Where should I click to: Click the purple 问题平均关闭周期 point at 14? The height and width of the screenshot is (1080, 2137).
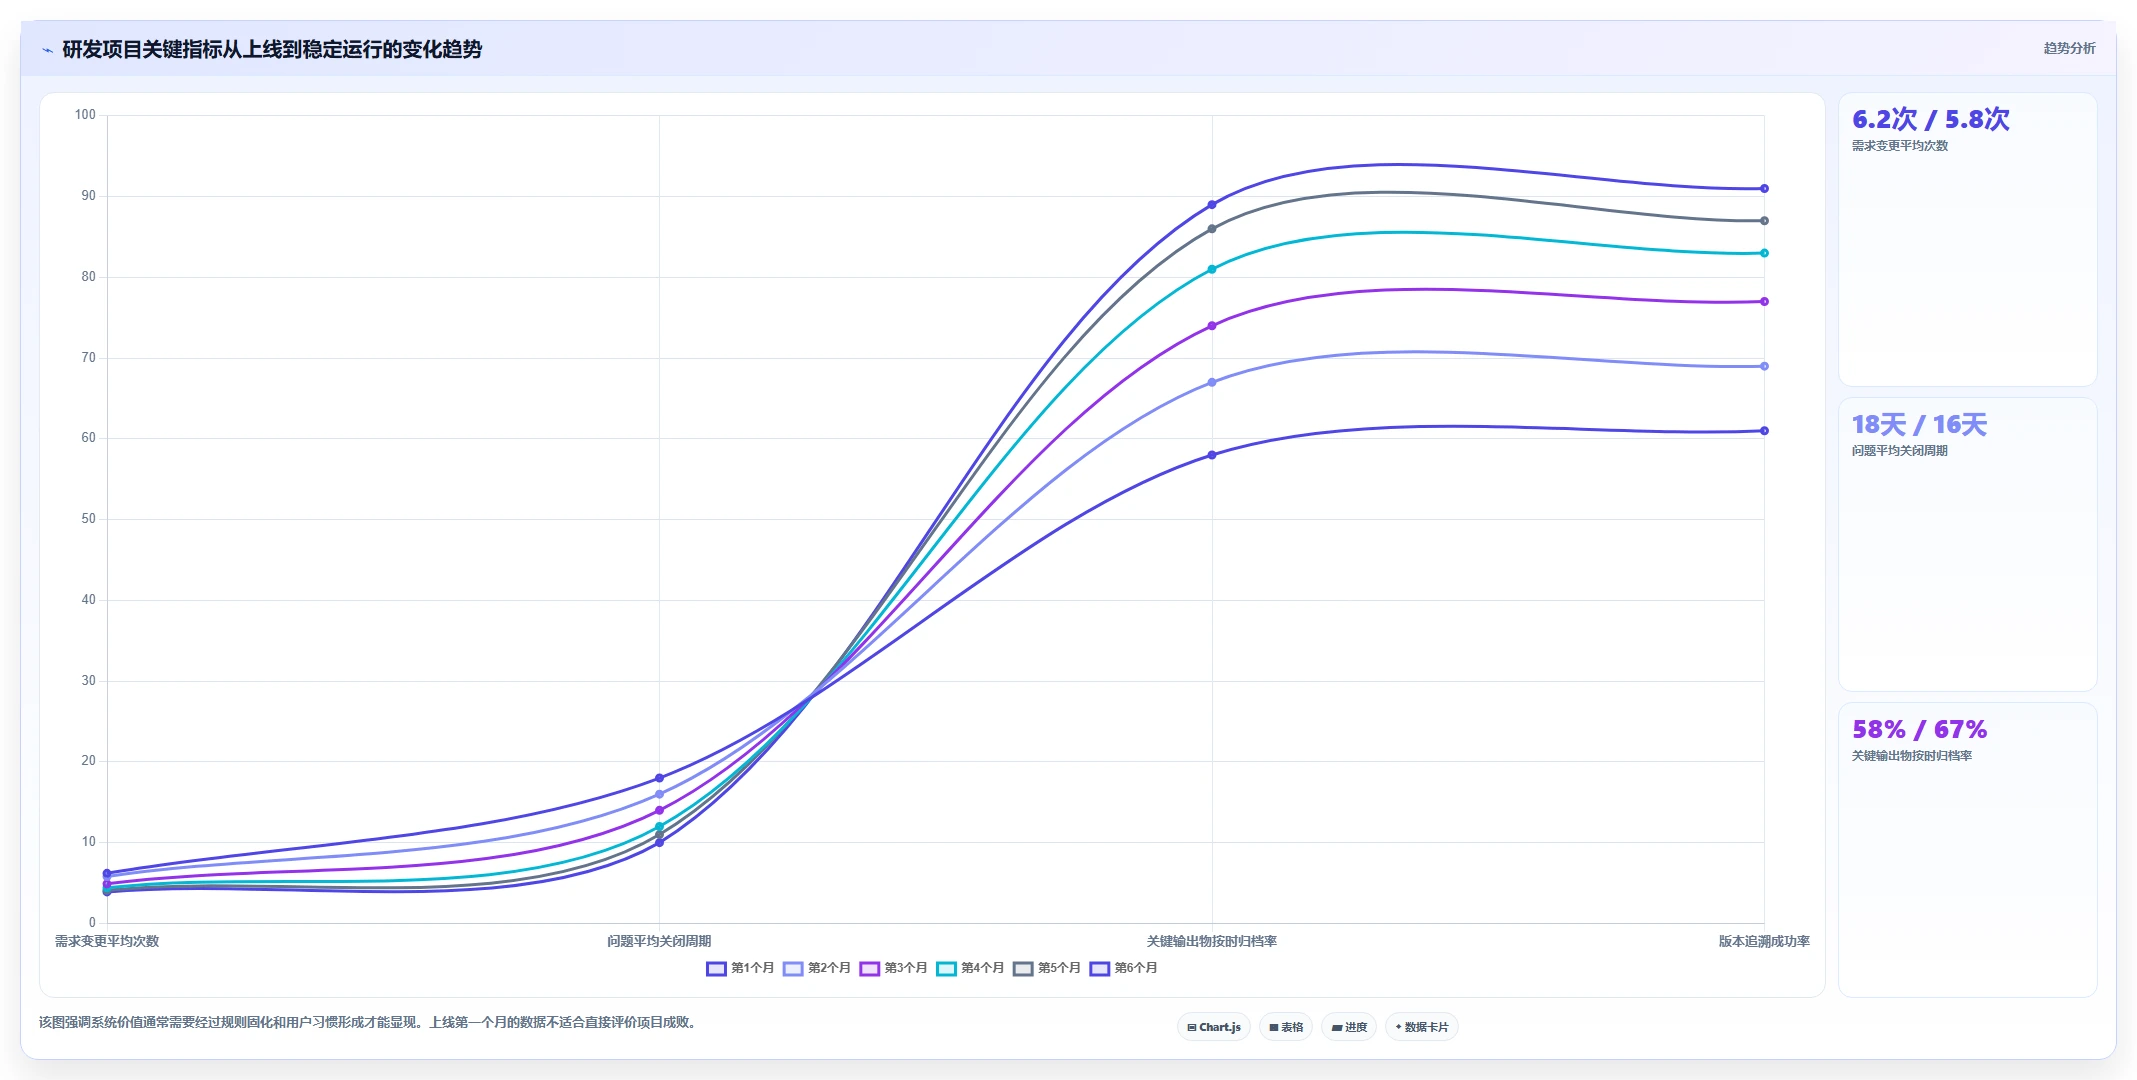pos(659,810)
